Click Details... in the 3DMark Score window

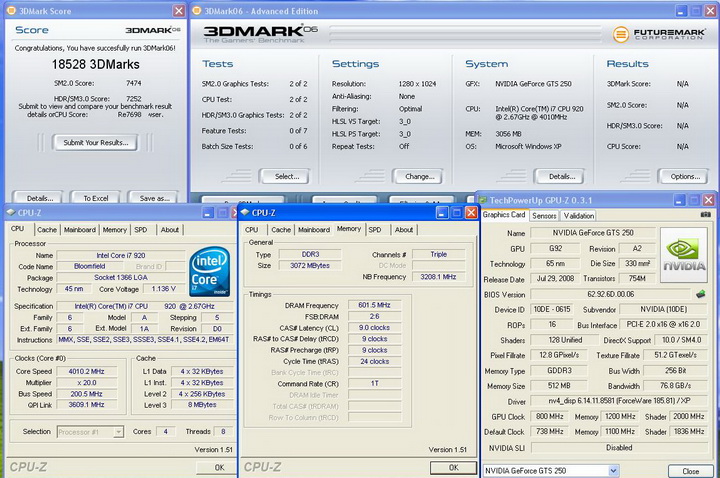(38, 197)
